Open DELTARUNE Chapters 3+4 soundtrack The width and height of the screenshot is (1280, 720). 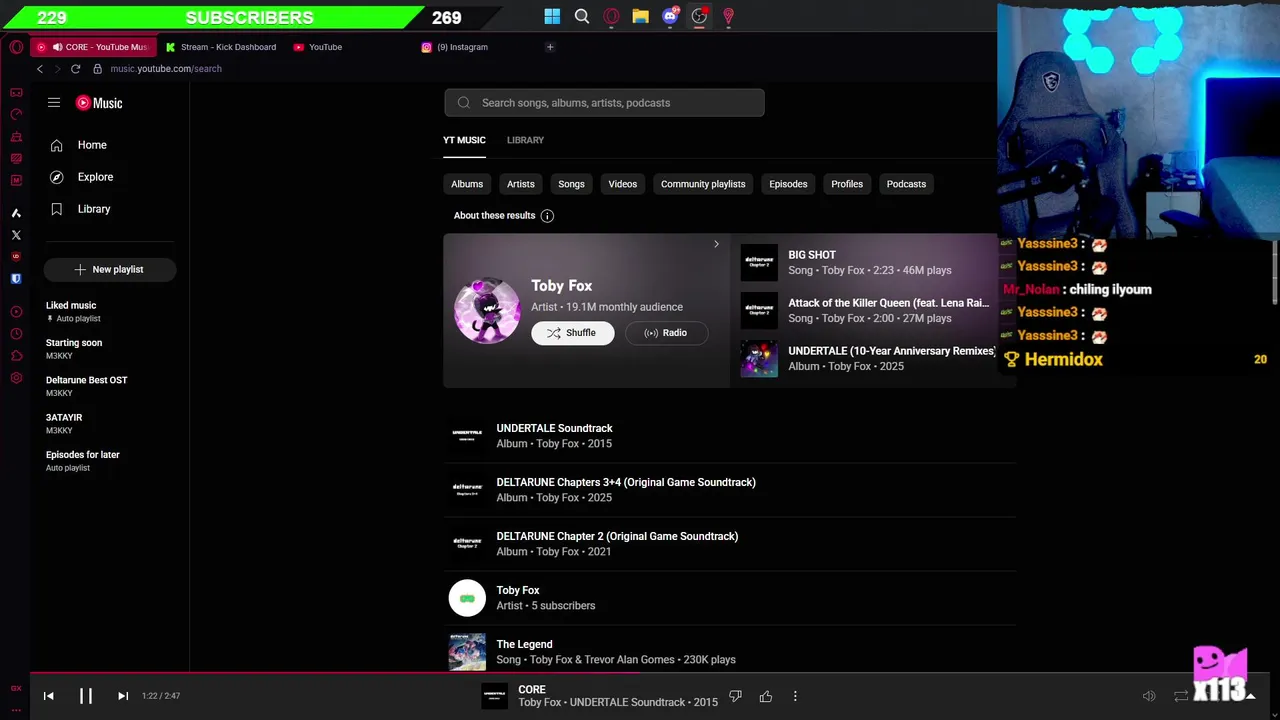730,490
